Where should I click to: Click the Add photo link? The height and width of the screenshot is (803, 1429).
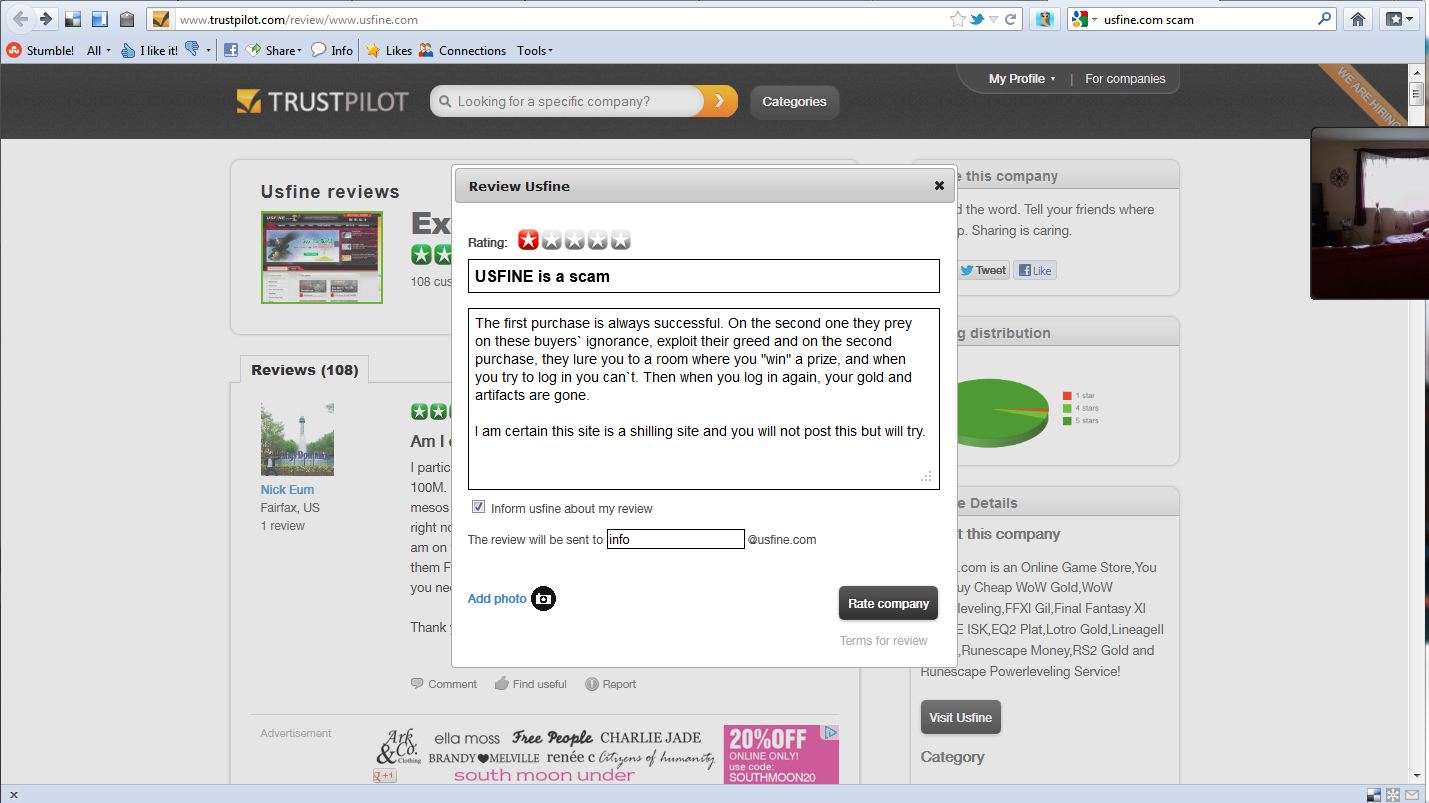497,598
